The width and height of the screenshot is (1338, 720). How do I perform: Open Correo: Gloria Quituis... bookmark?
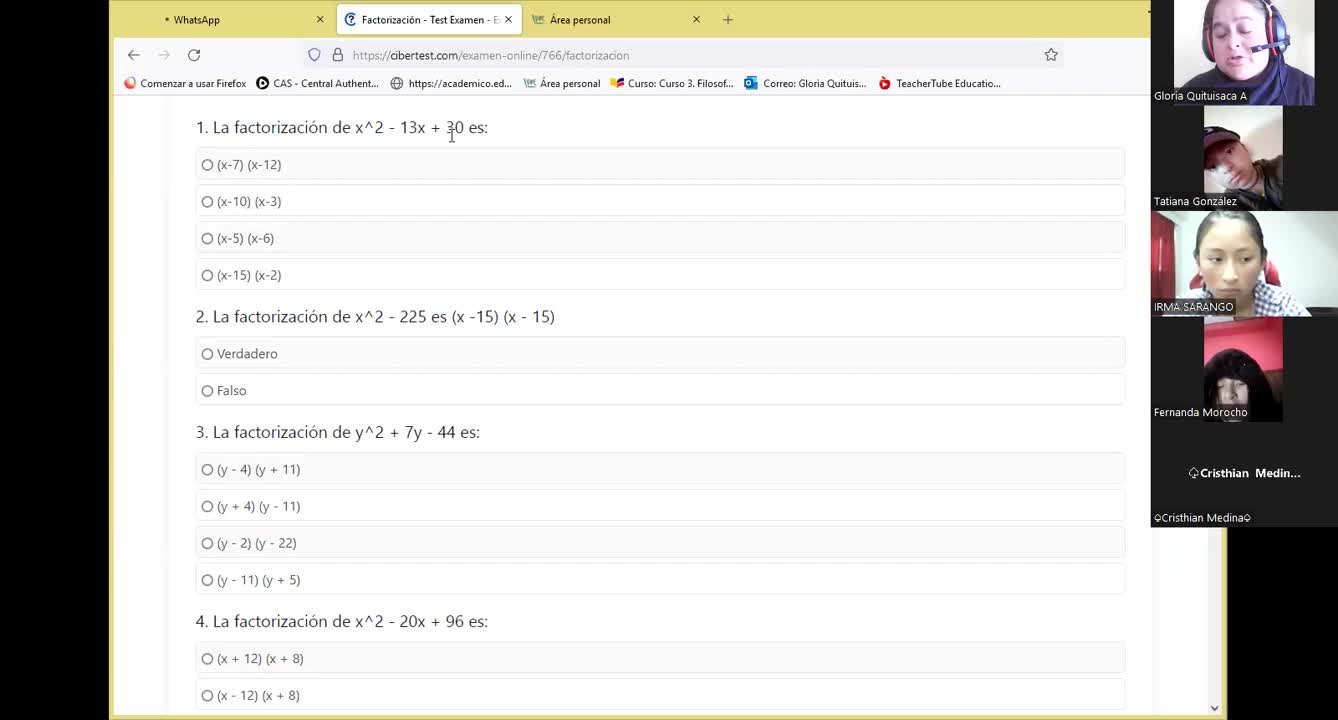point(805,83)
